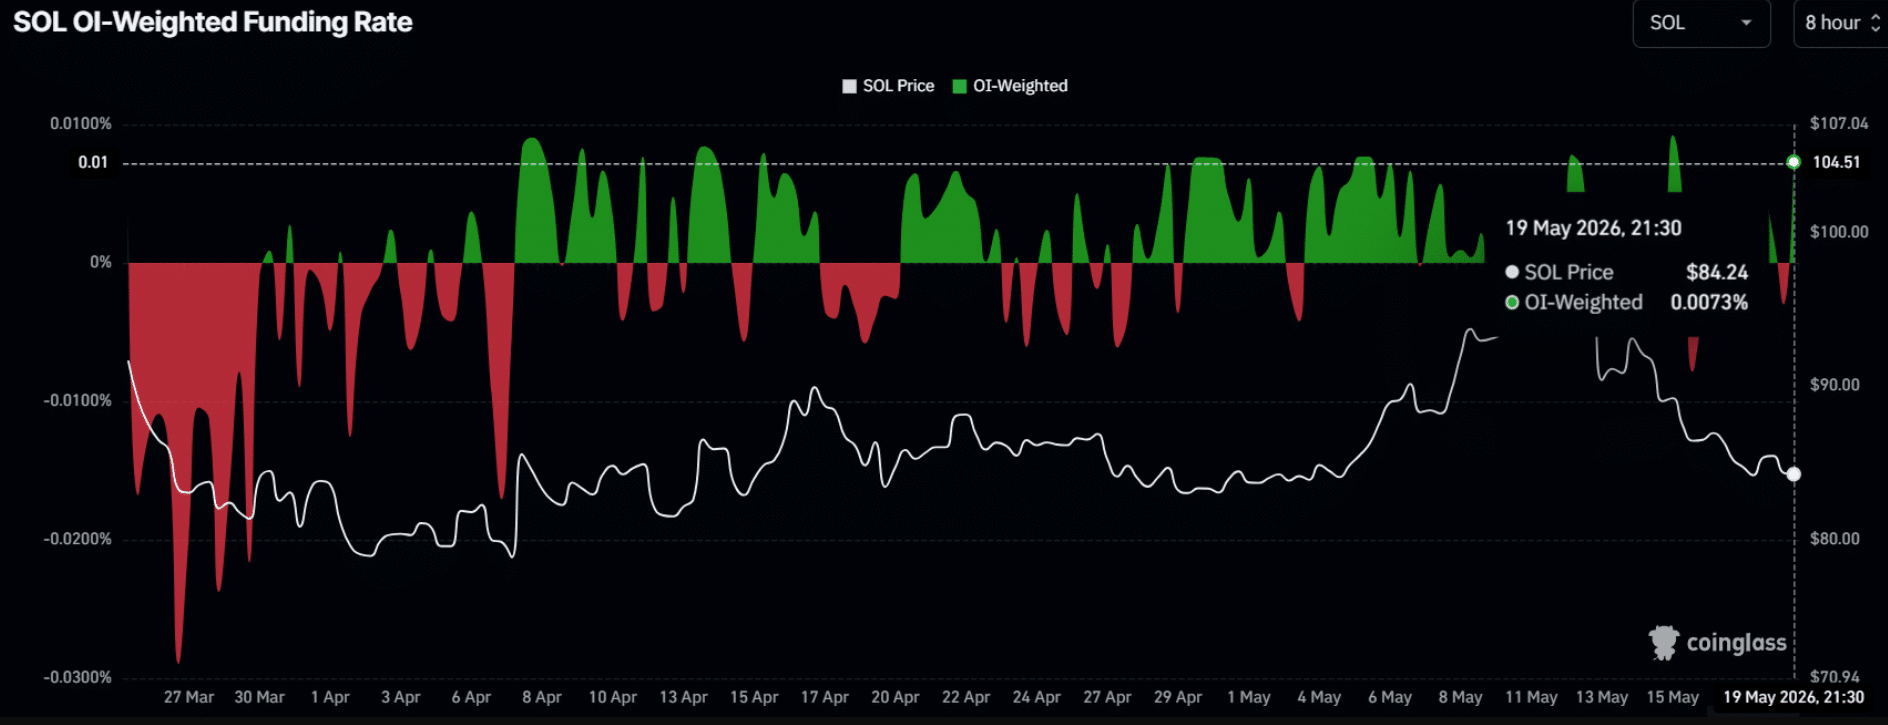Click the -0.0200% left axis value
The image size is (1888, 725).
click(x=77, y=539)
